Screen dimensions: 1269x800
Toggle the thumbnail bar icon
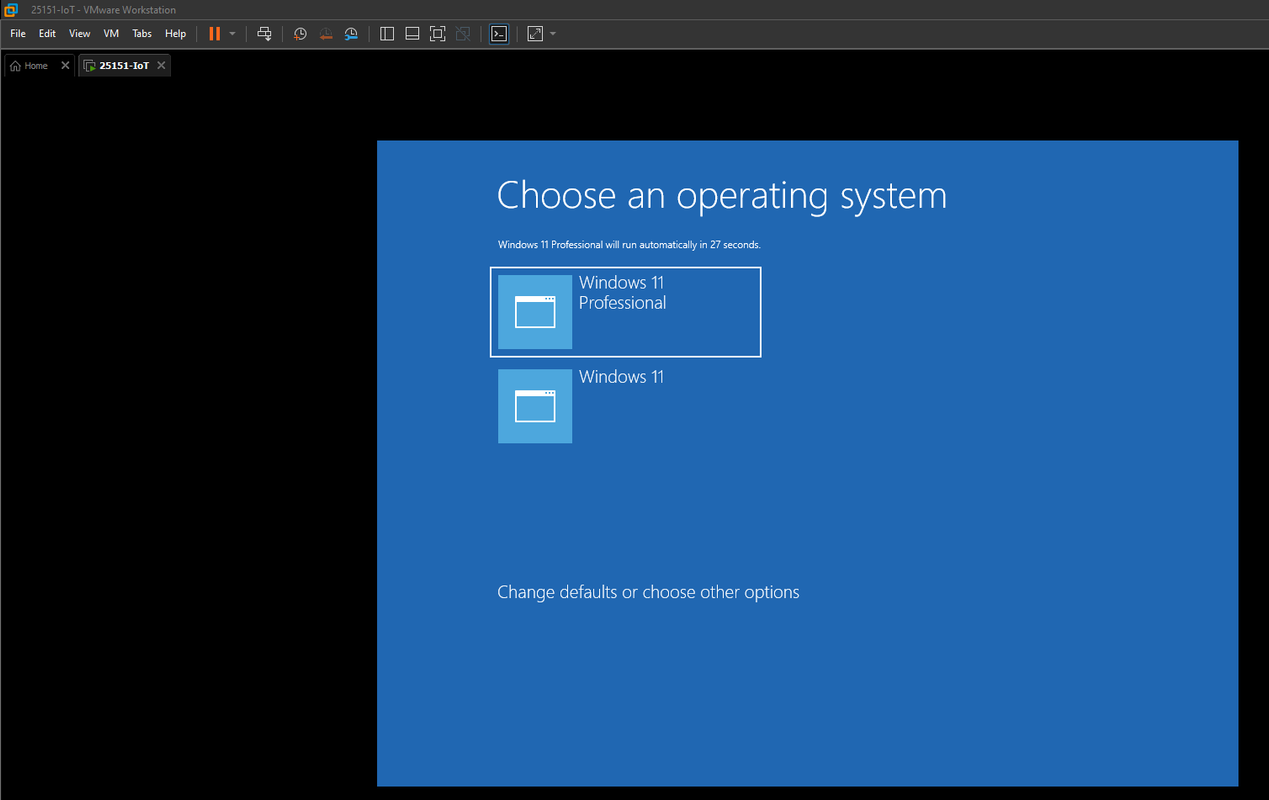(412, 33)
